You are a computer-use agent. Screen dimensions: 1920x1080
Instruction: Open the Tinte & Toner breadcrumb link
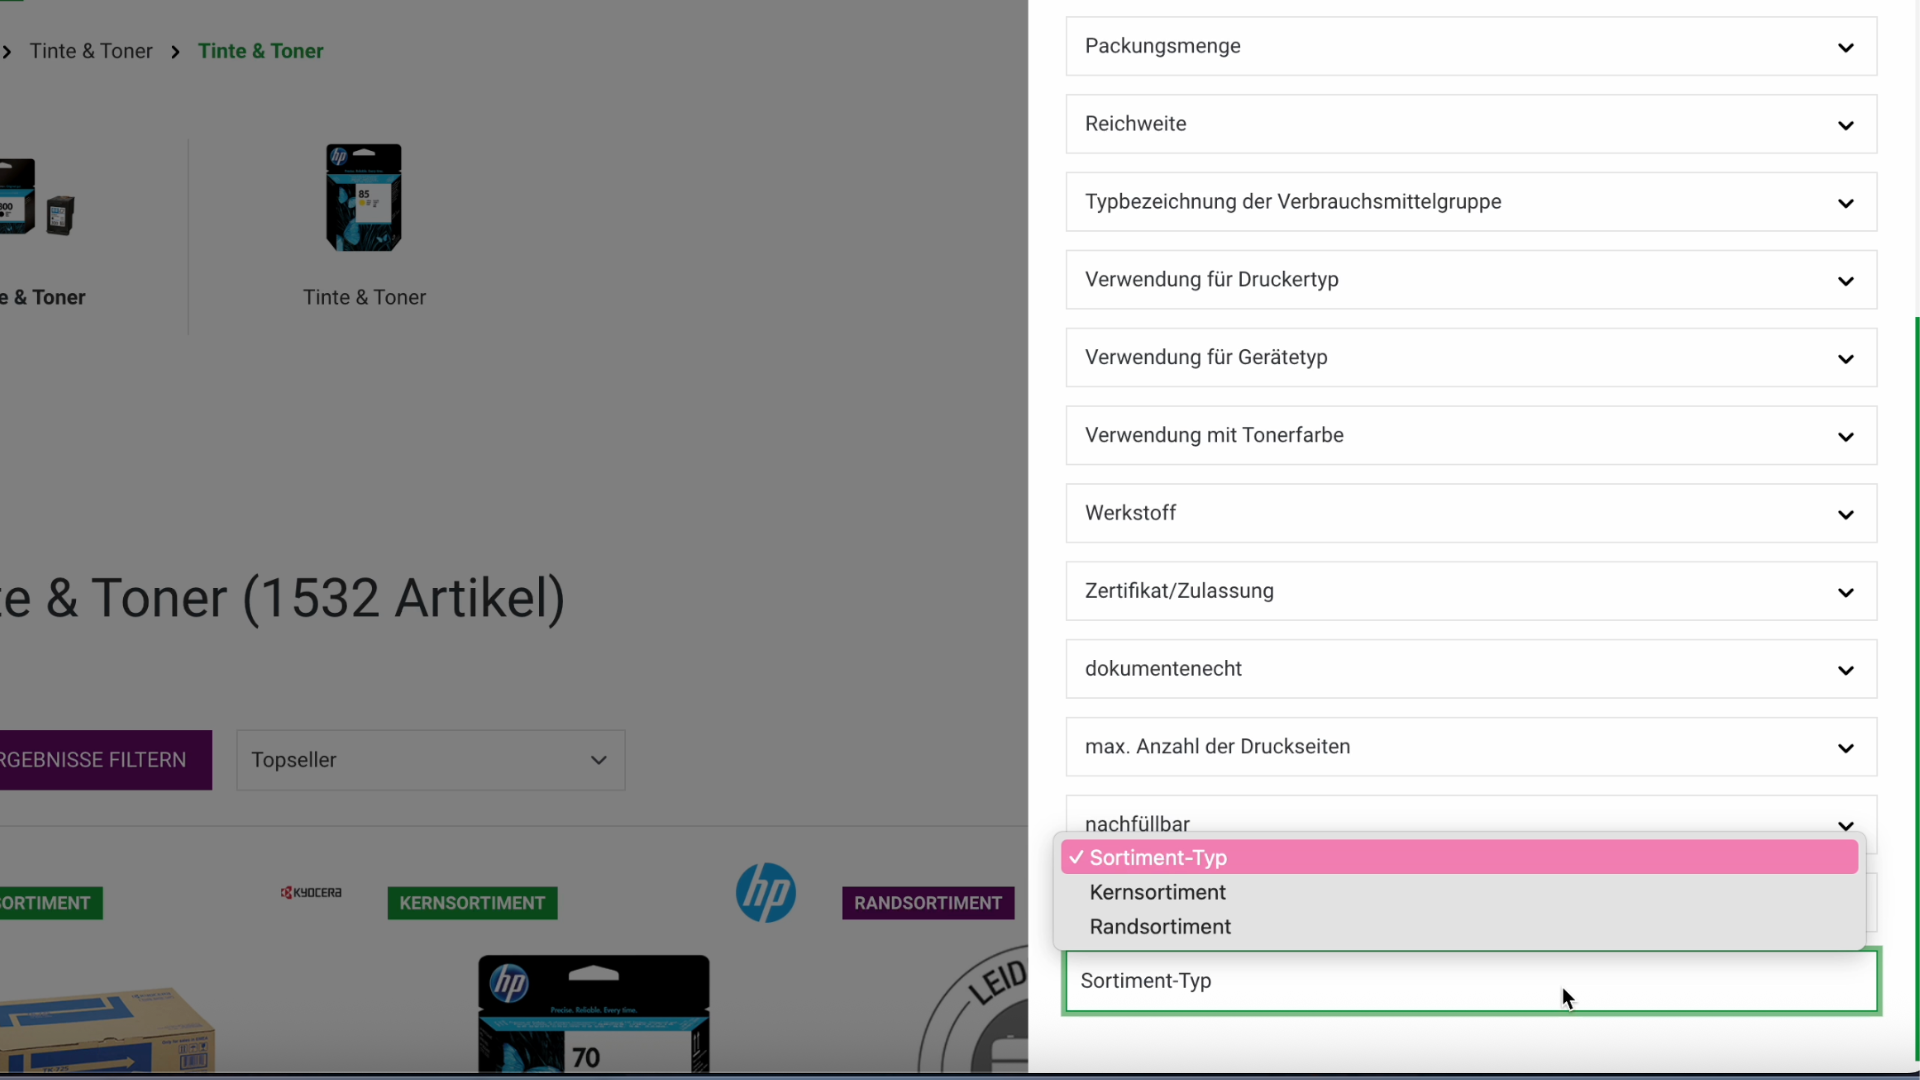coord(91,51)
